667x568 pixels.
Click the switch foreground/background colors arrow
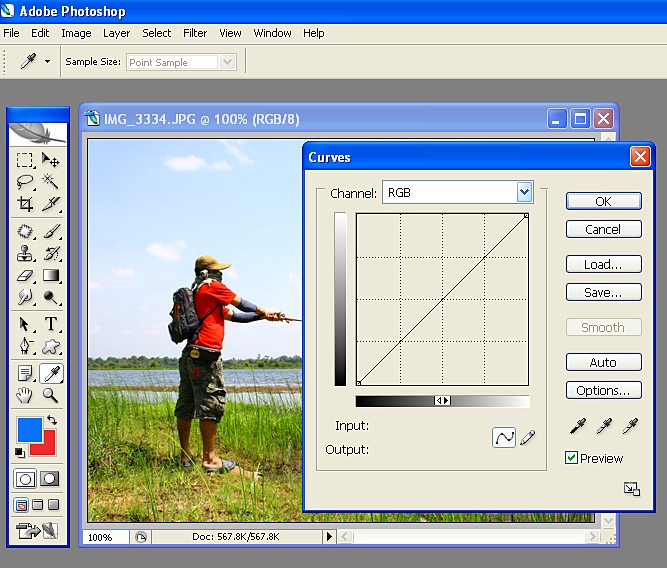(x=52, y=420)
